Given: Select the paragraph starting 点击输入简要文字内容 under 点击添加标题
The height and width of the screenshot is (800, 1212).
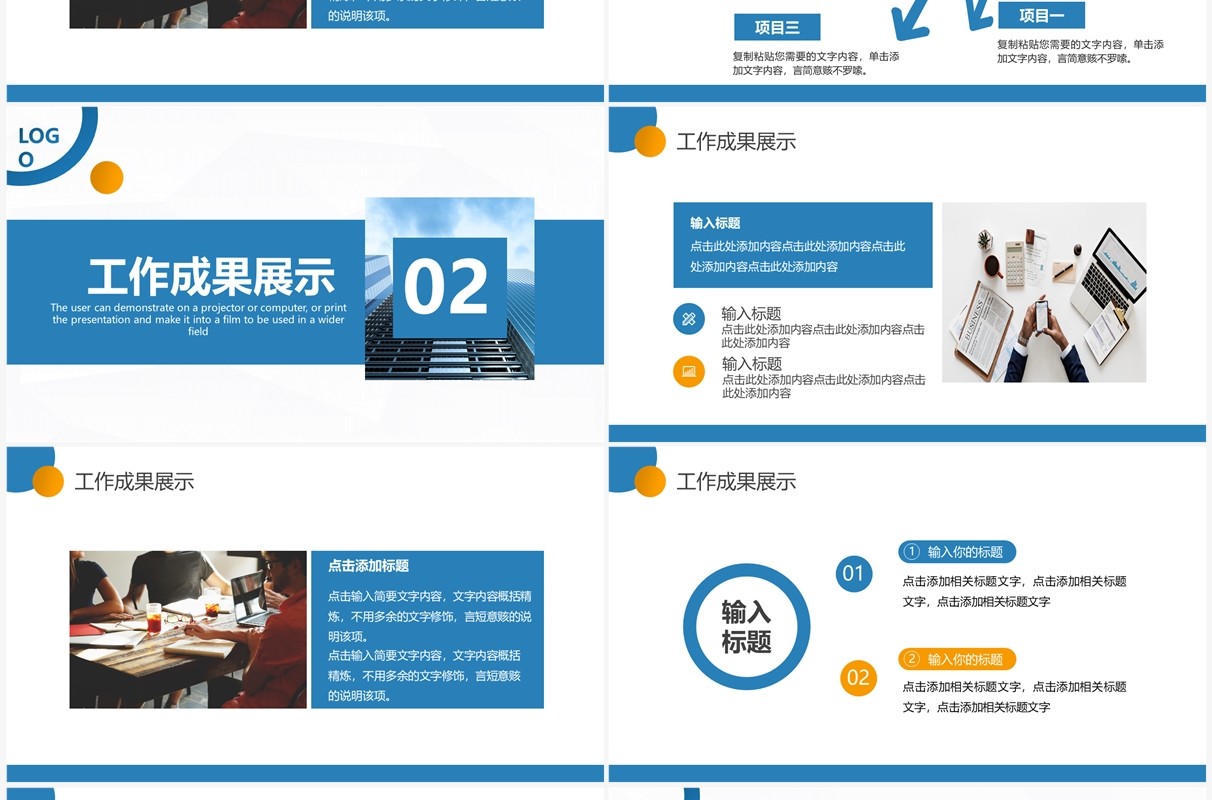Looking at the screenshot, I should coord(429,645).
